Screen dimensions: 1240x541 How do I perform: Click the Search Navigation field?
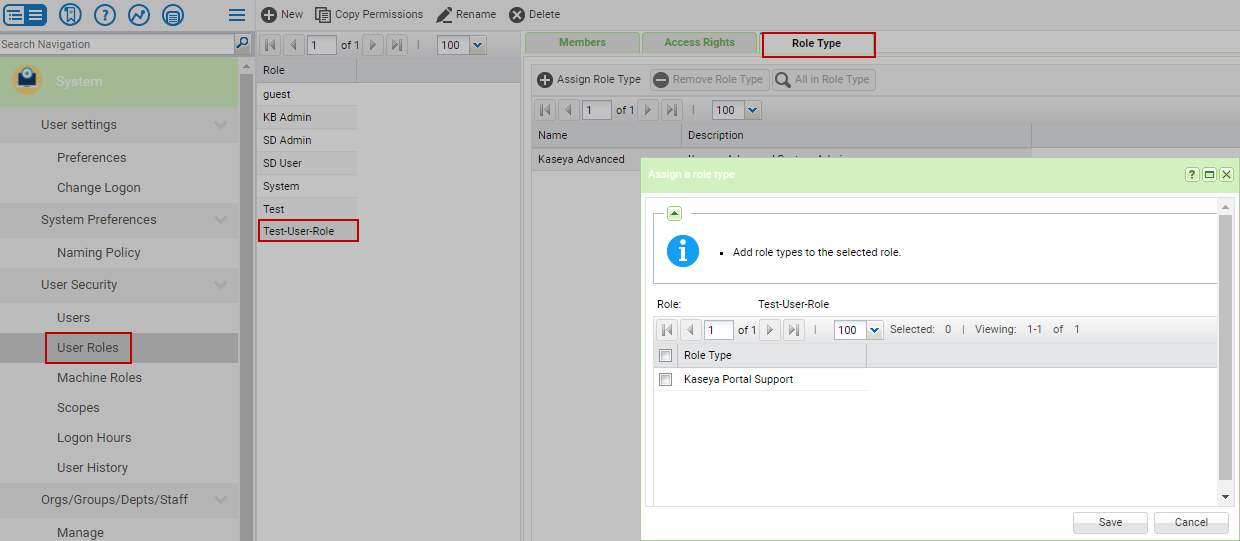pos(117,44)
